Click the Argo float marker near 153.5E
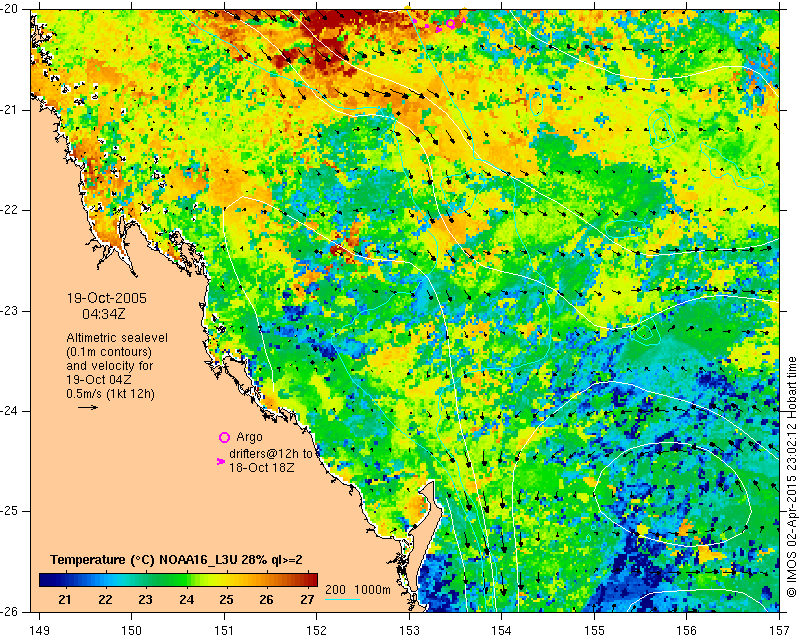The height and width of the screenshot is (640, 800). (x=451, y=23)
